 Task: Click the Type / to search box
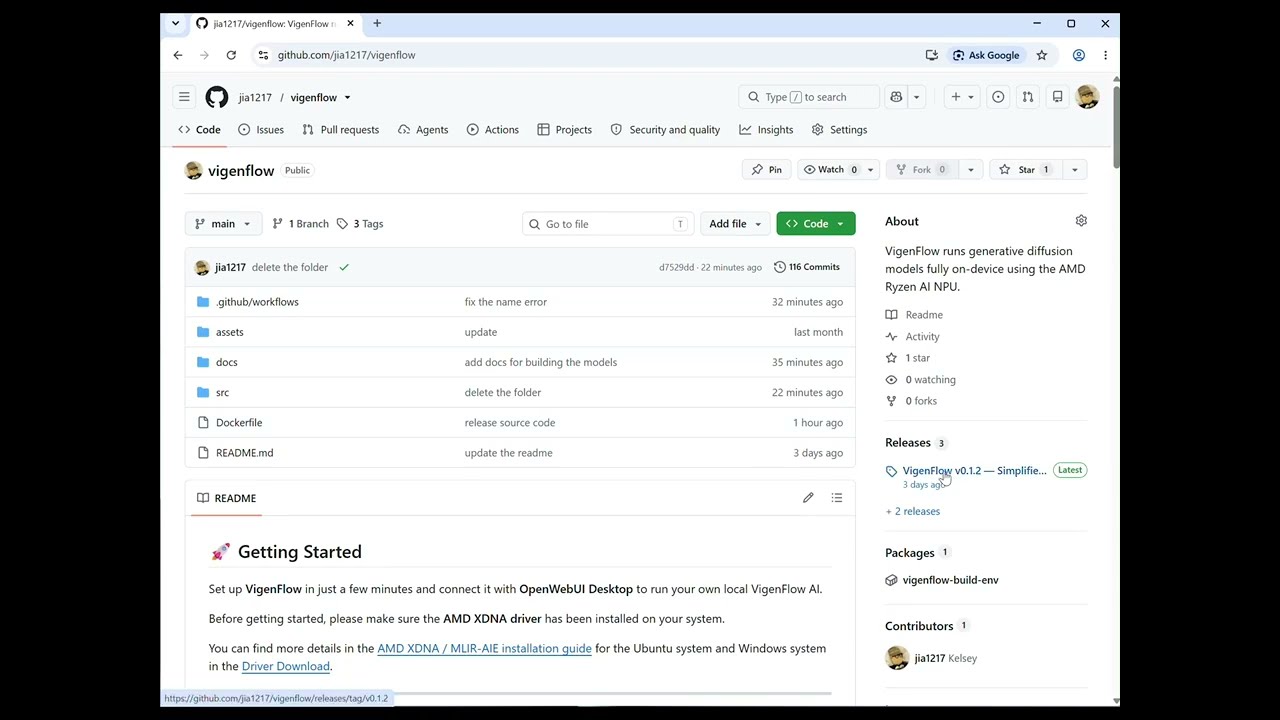[809, 97]
